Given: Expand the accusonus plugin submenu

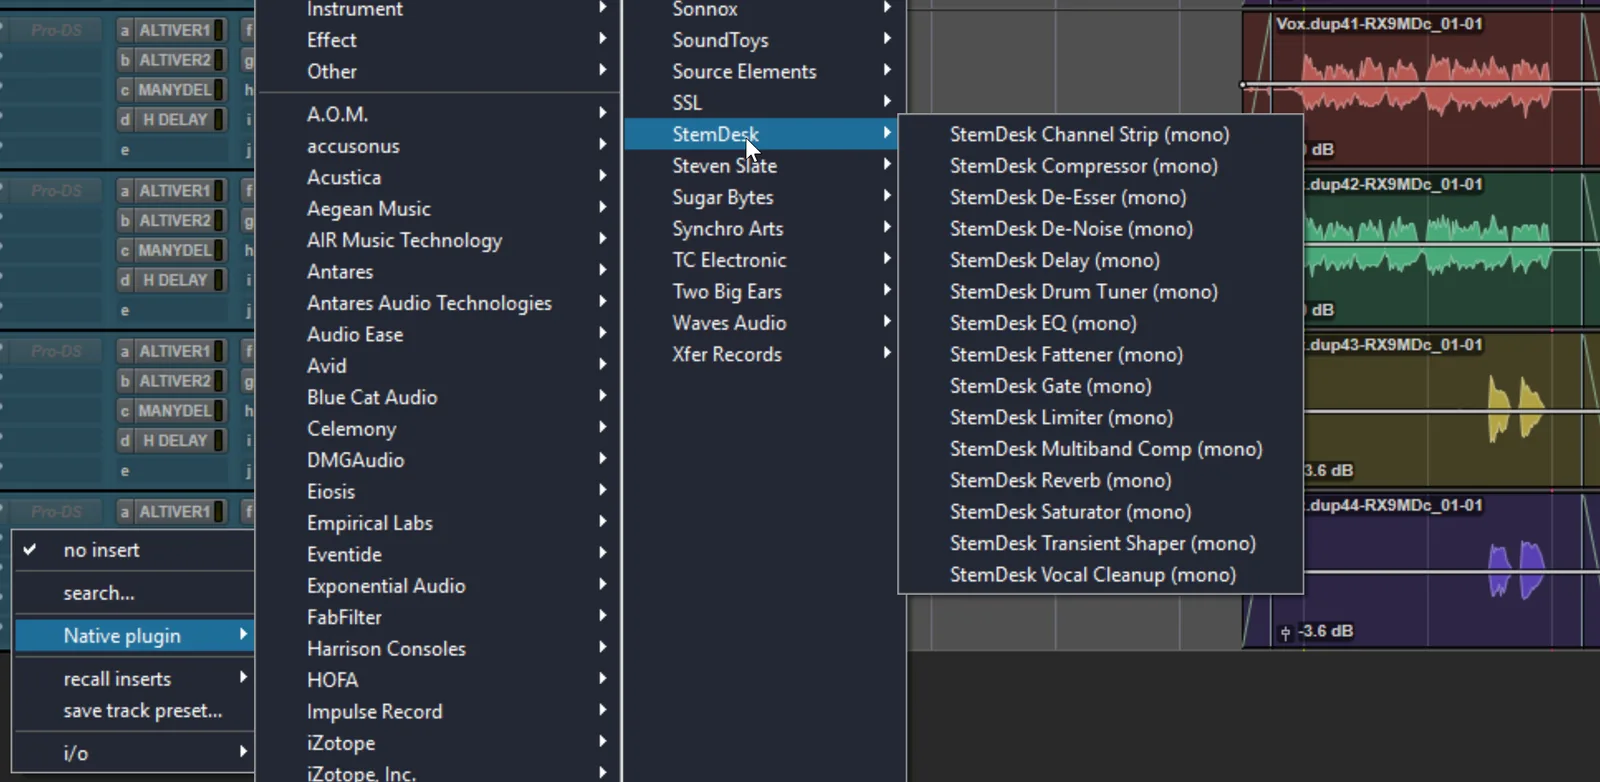Looking at the screenshot, I should point(438,146).
